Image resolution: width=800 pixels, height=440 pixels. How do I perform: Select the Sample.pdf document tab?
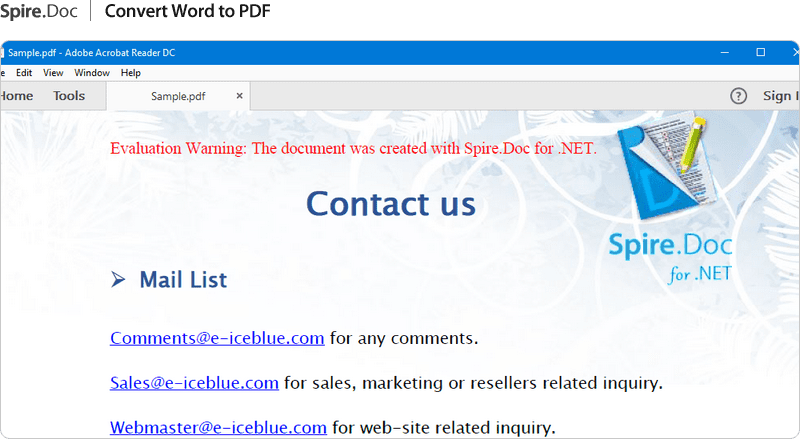[x=178, y=96]
